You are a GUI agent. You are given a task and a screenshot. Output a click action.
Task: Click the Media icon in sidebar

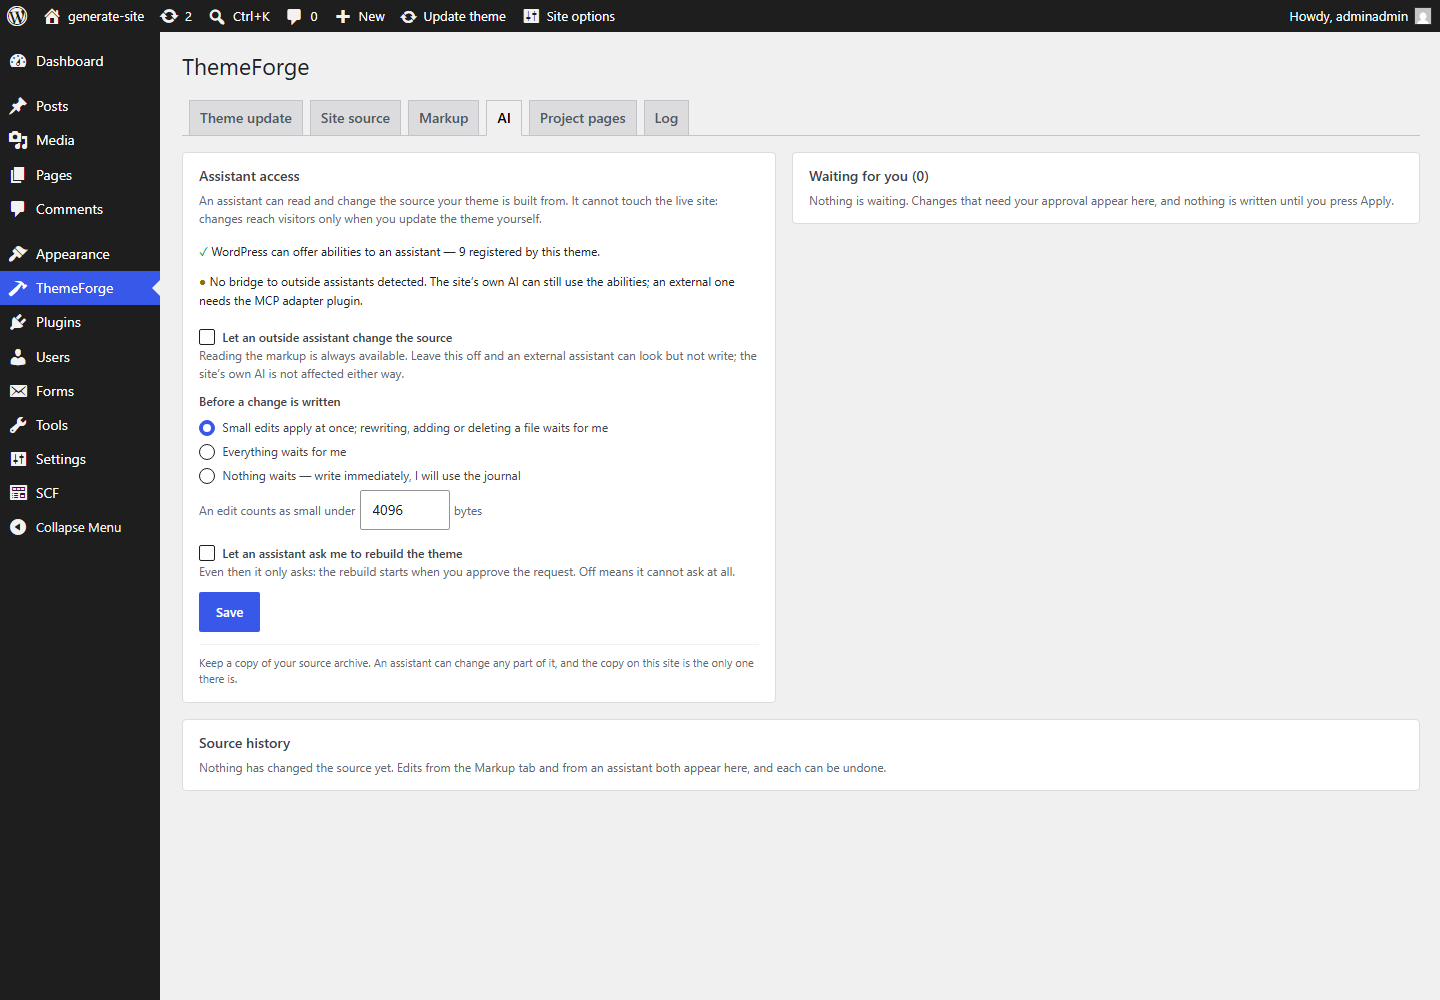[18, 140]
